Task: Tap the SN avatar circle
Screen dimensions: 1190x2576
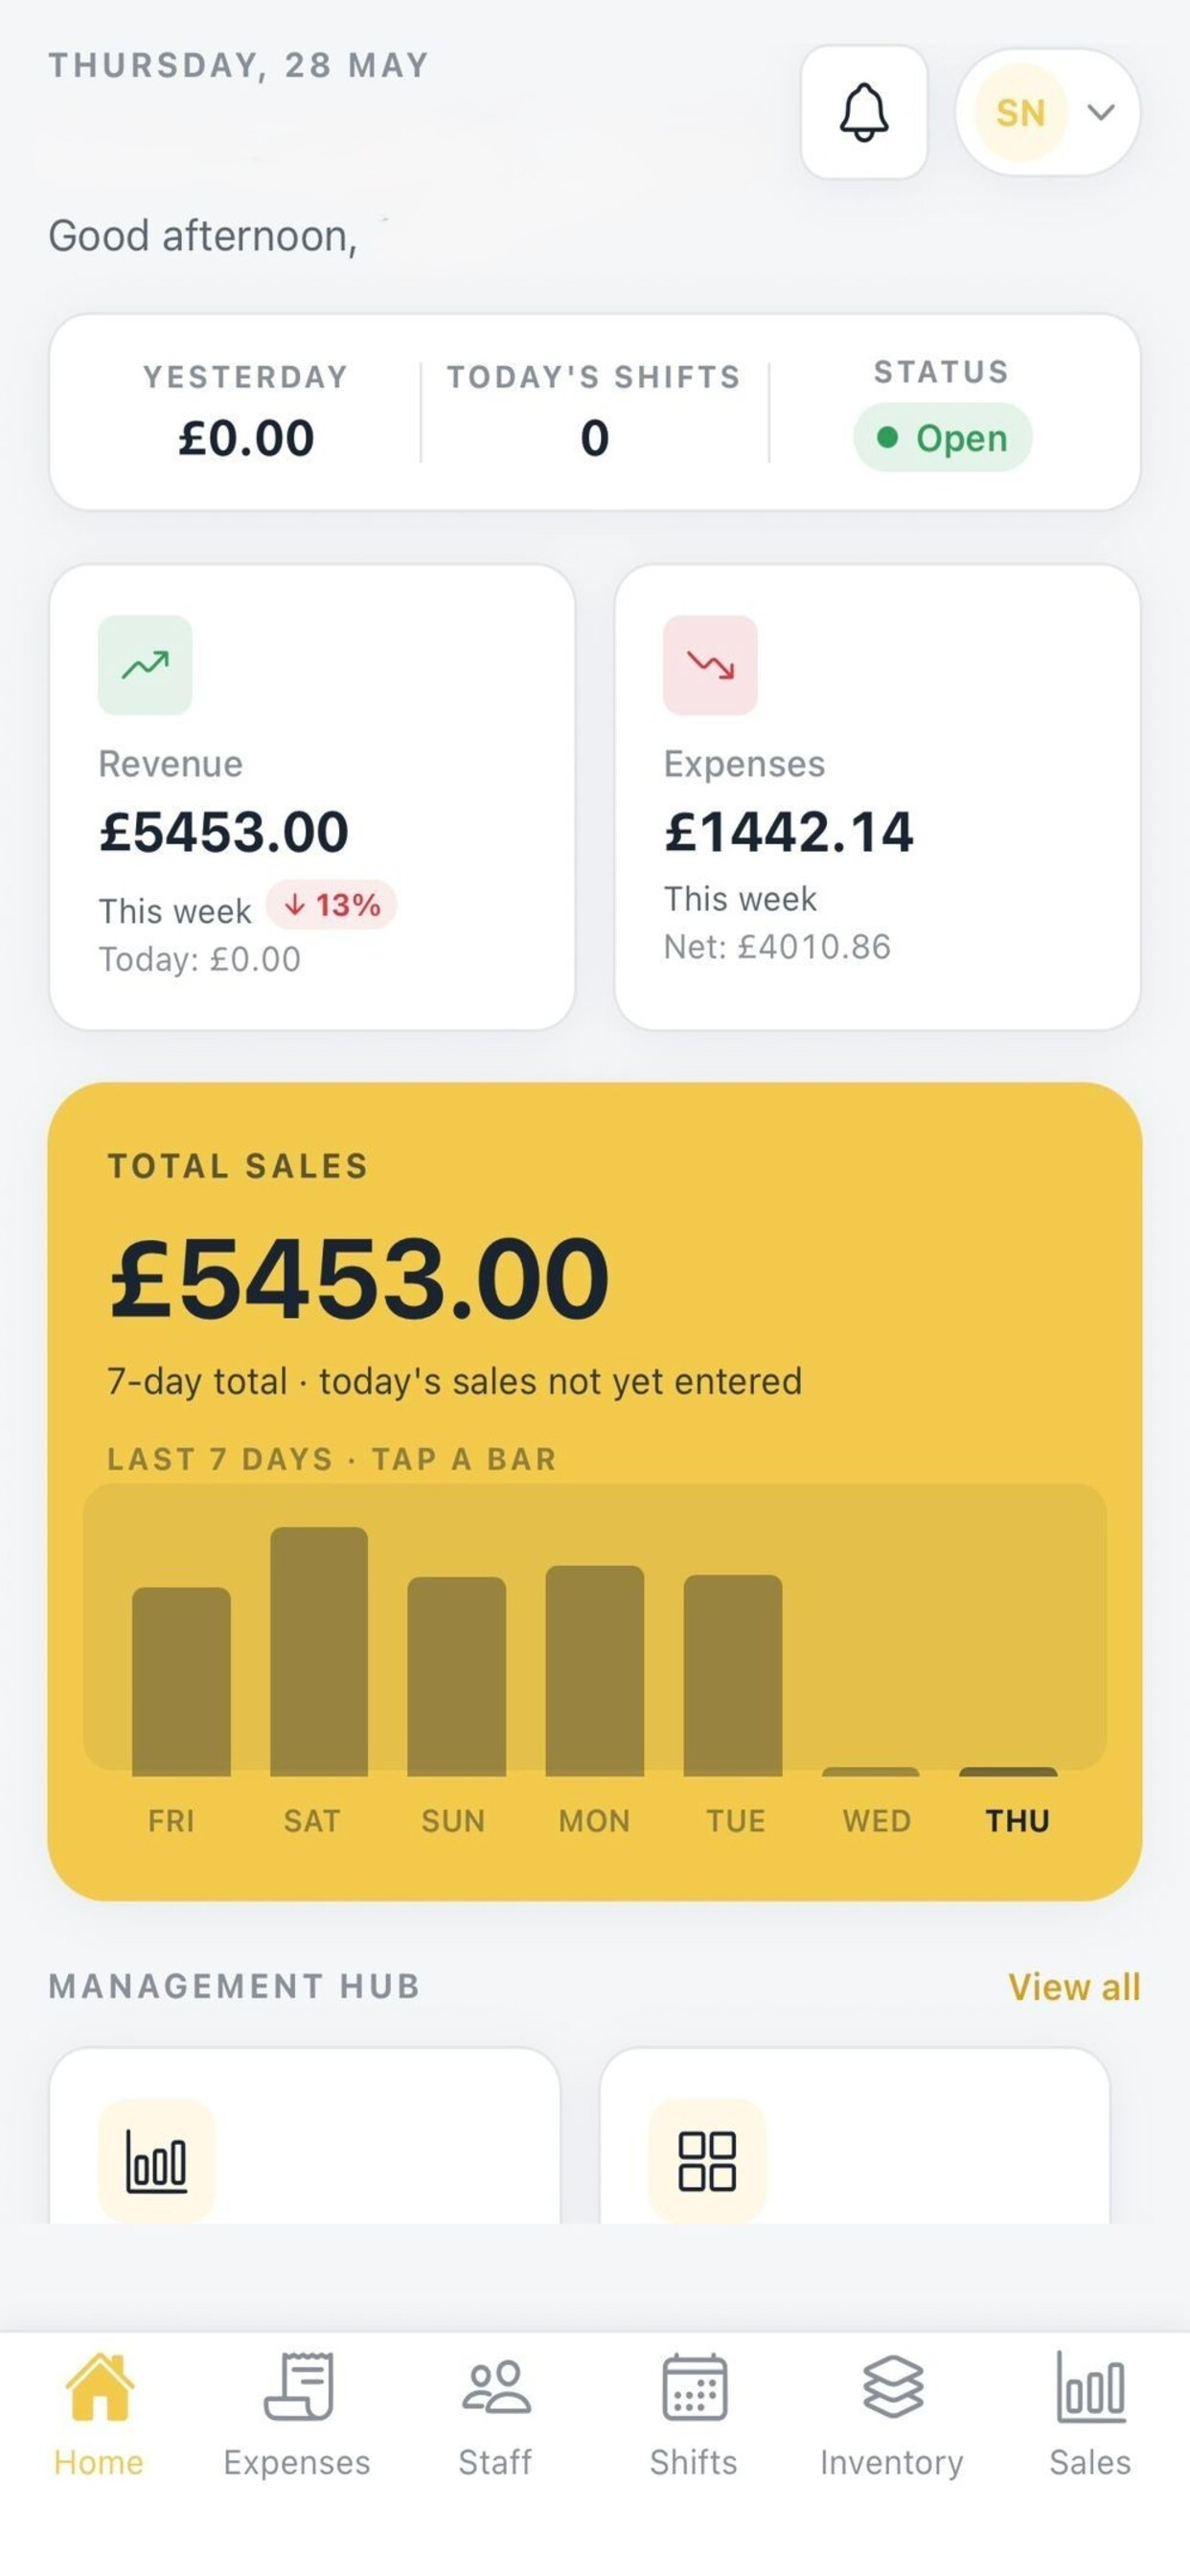Action: [x=1020, y=112]
